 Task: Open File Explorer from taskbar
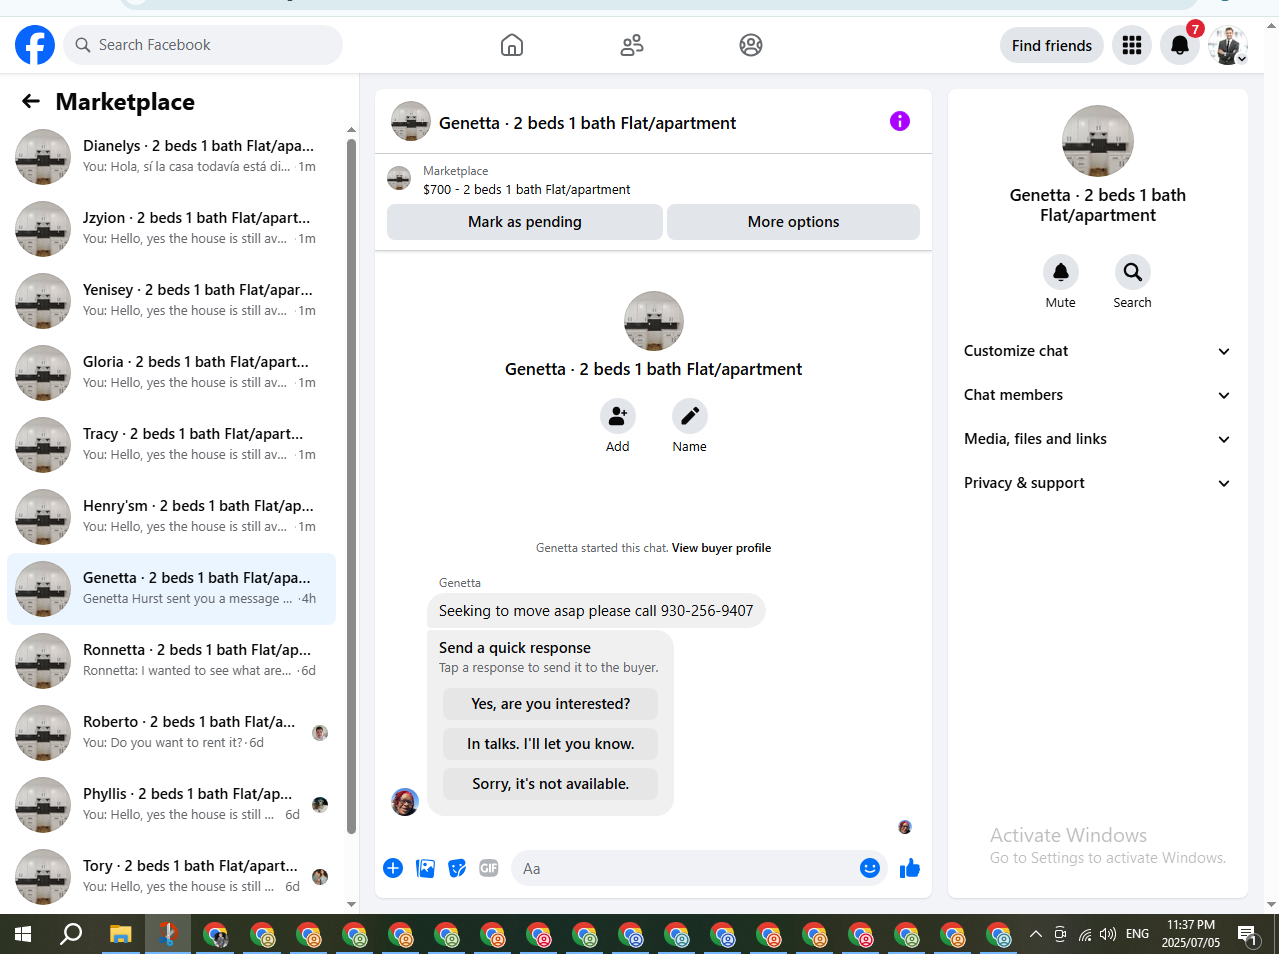coord(120,934)
